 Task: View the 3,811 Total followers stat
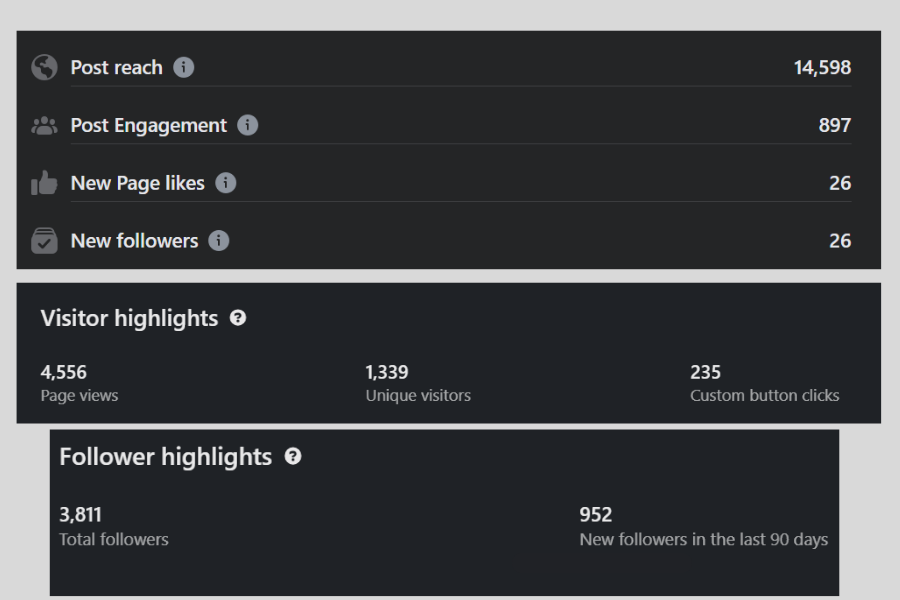tap(113, 526)
